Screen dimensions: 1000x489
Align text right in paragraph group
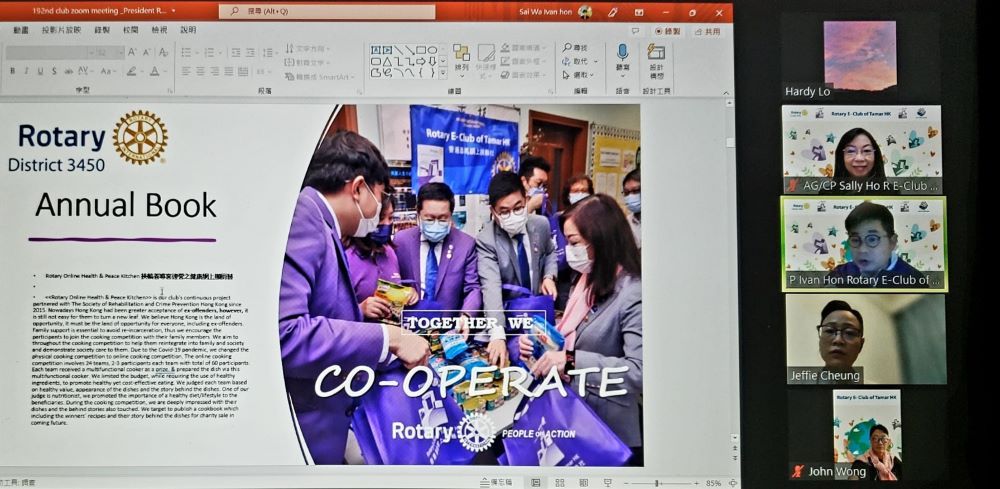pyautogui.click(x=214, y=71)
